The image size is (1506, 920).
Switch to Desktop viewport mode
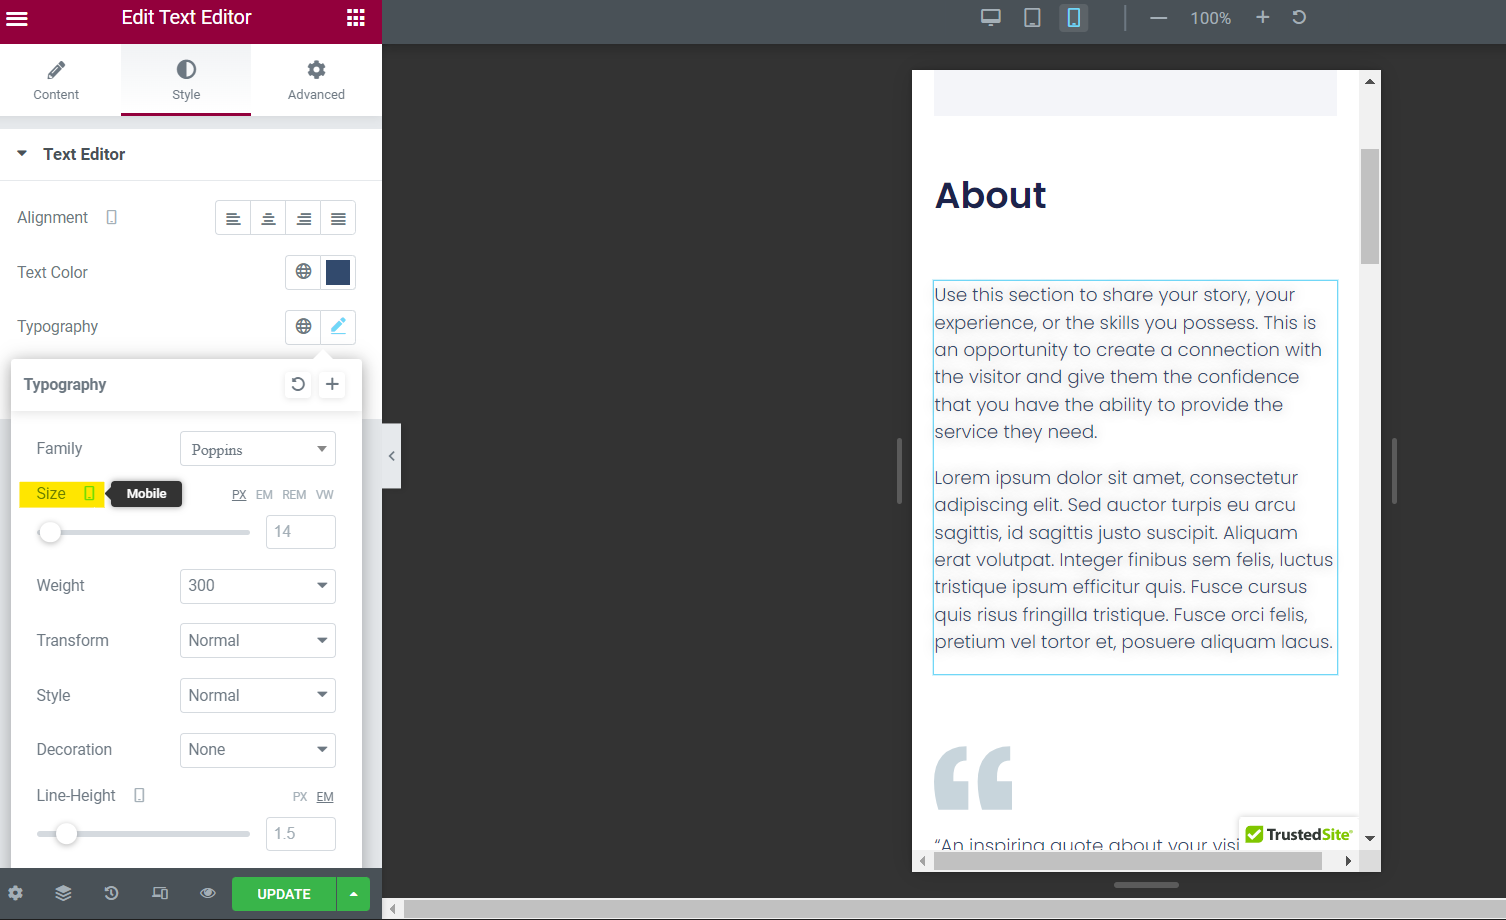[x=990, y=17]
